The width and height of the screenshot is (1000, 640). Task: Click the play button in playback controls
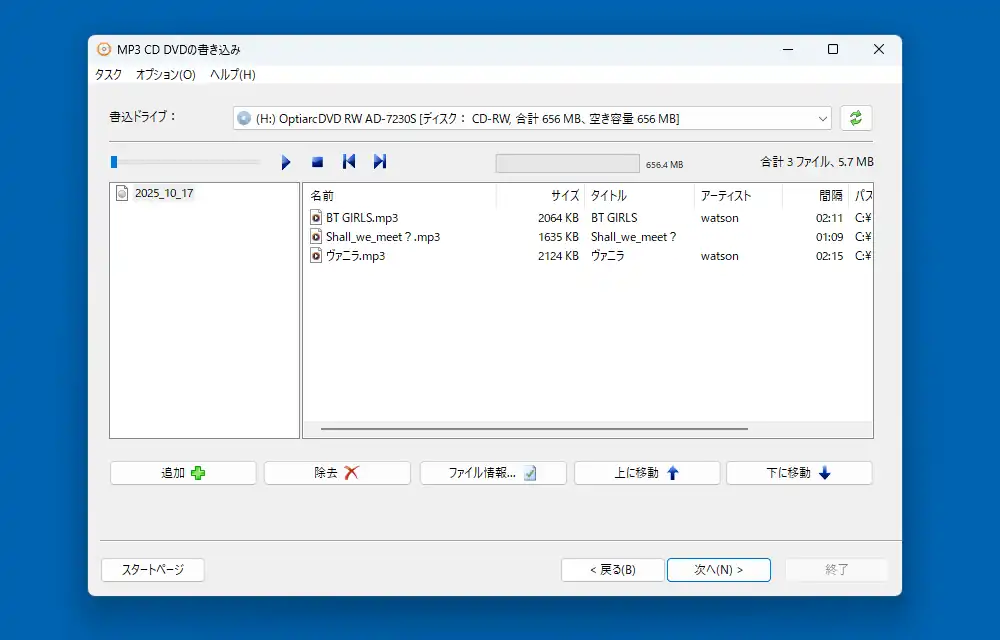click(x=286, y=162)
